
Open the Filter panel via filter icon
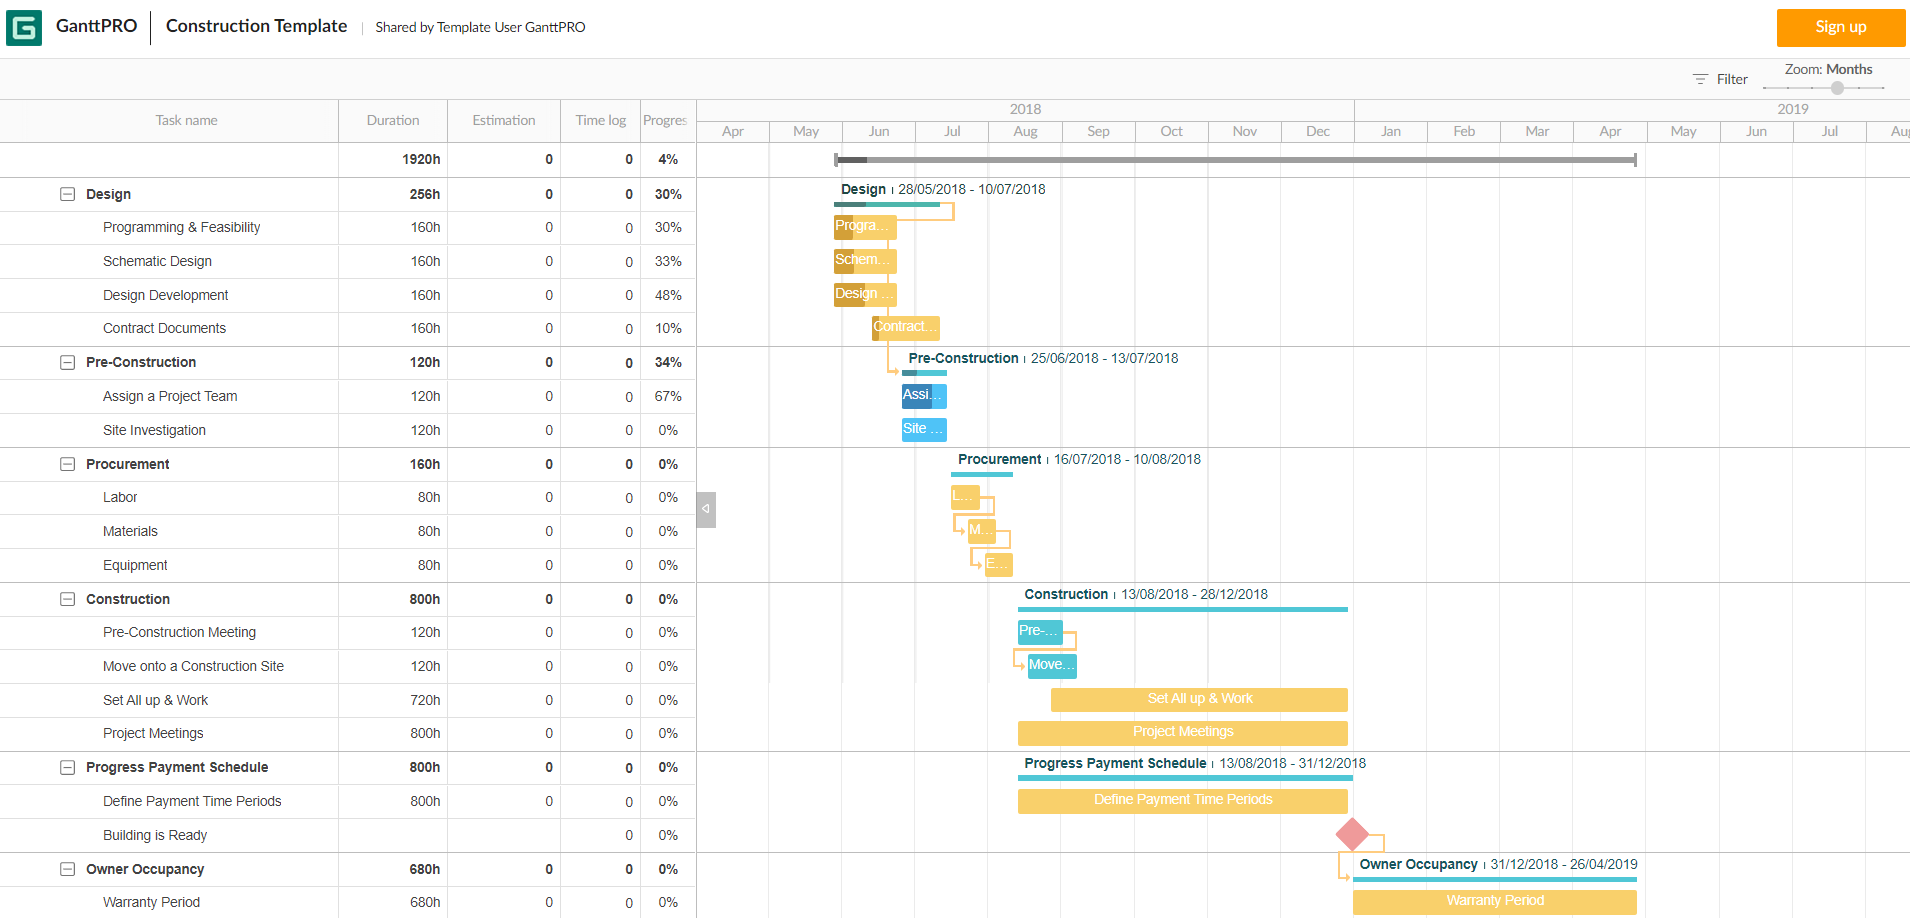click(x=1700, y=78)
